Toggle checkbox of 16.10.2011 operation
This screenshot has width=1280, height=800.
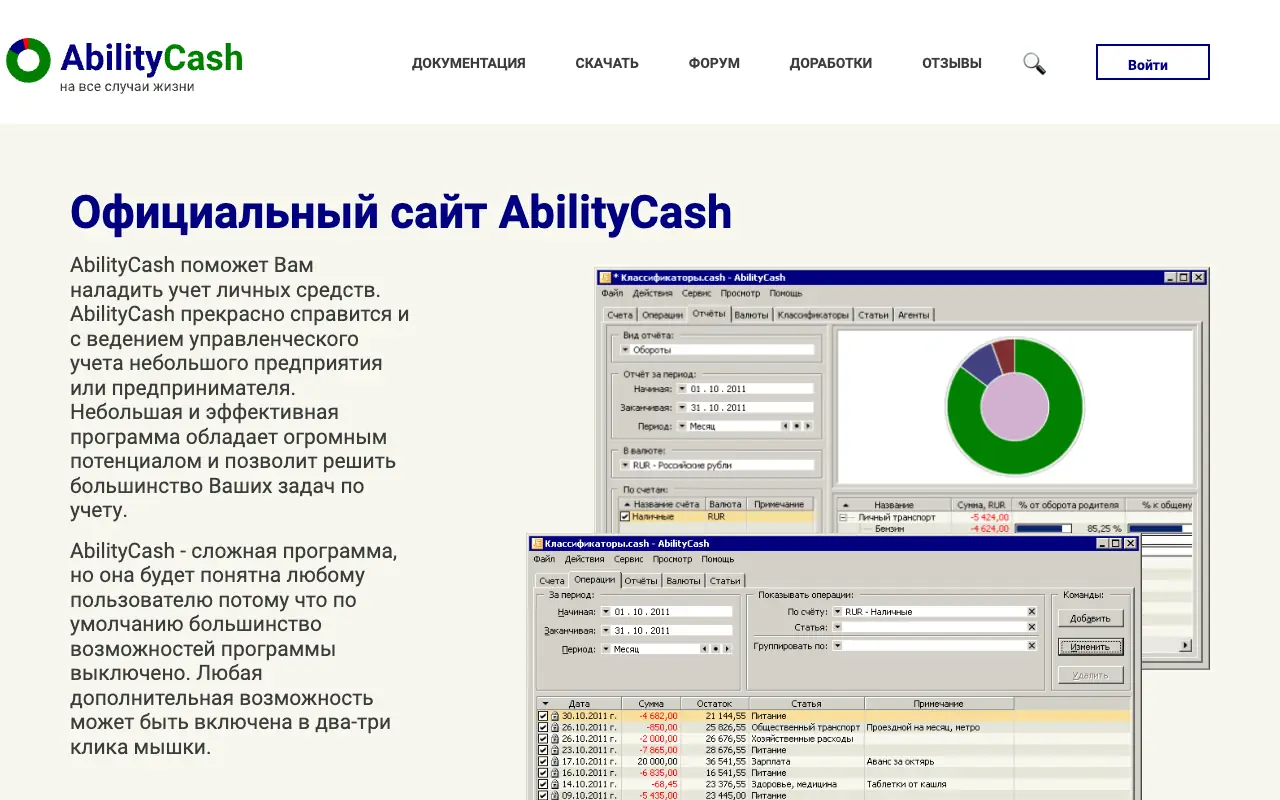pyautogui.click(x=543, y=773)
